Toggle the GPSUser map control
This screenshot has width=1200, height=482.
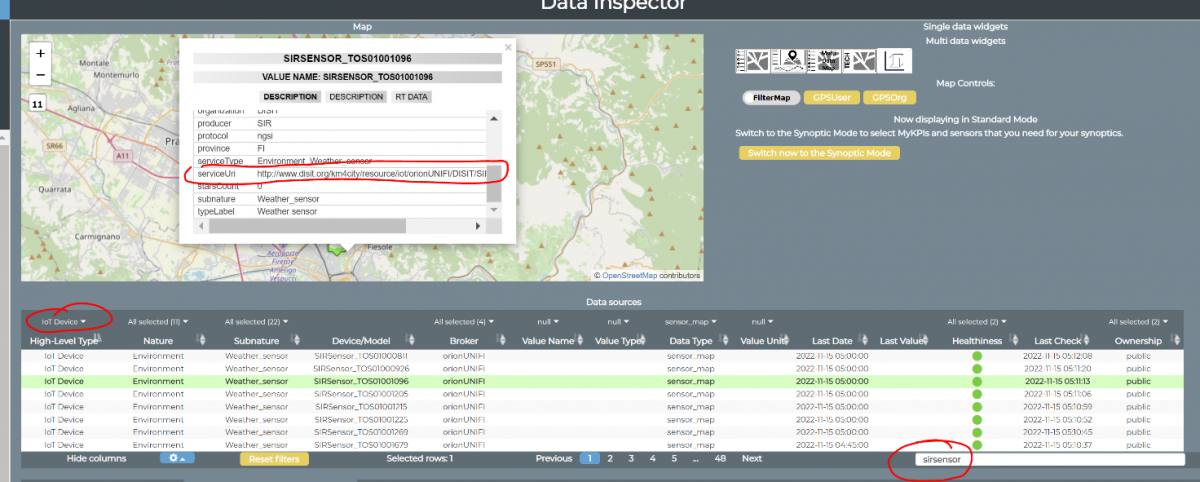pyautogui.click(x=830, y=98)
